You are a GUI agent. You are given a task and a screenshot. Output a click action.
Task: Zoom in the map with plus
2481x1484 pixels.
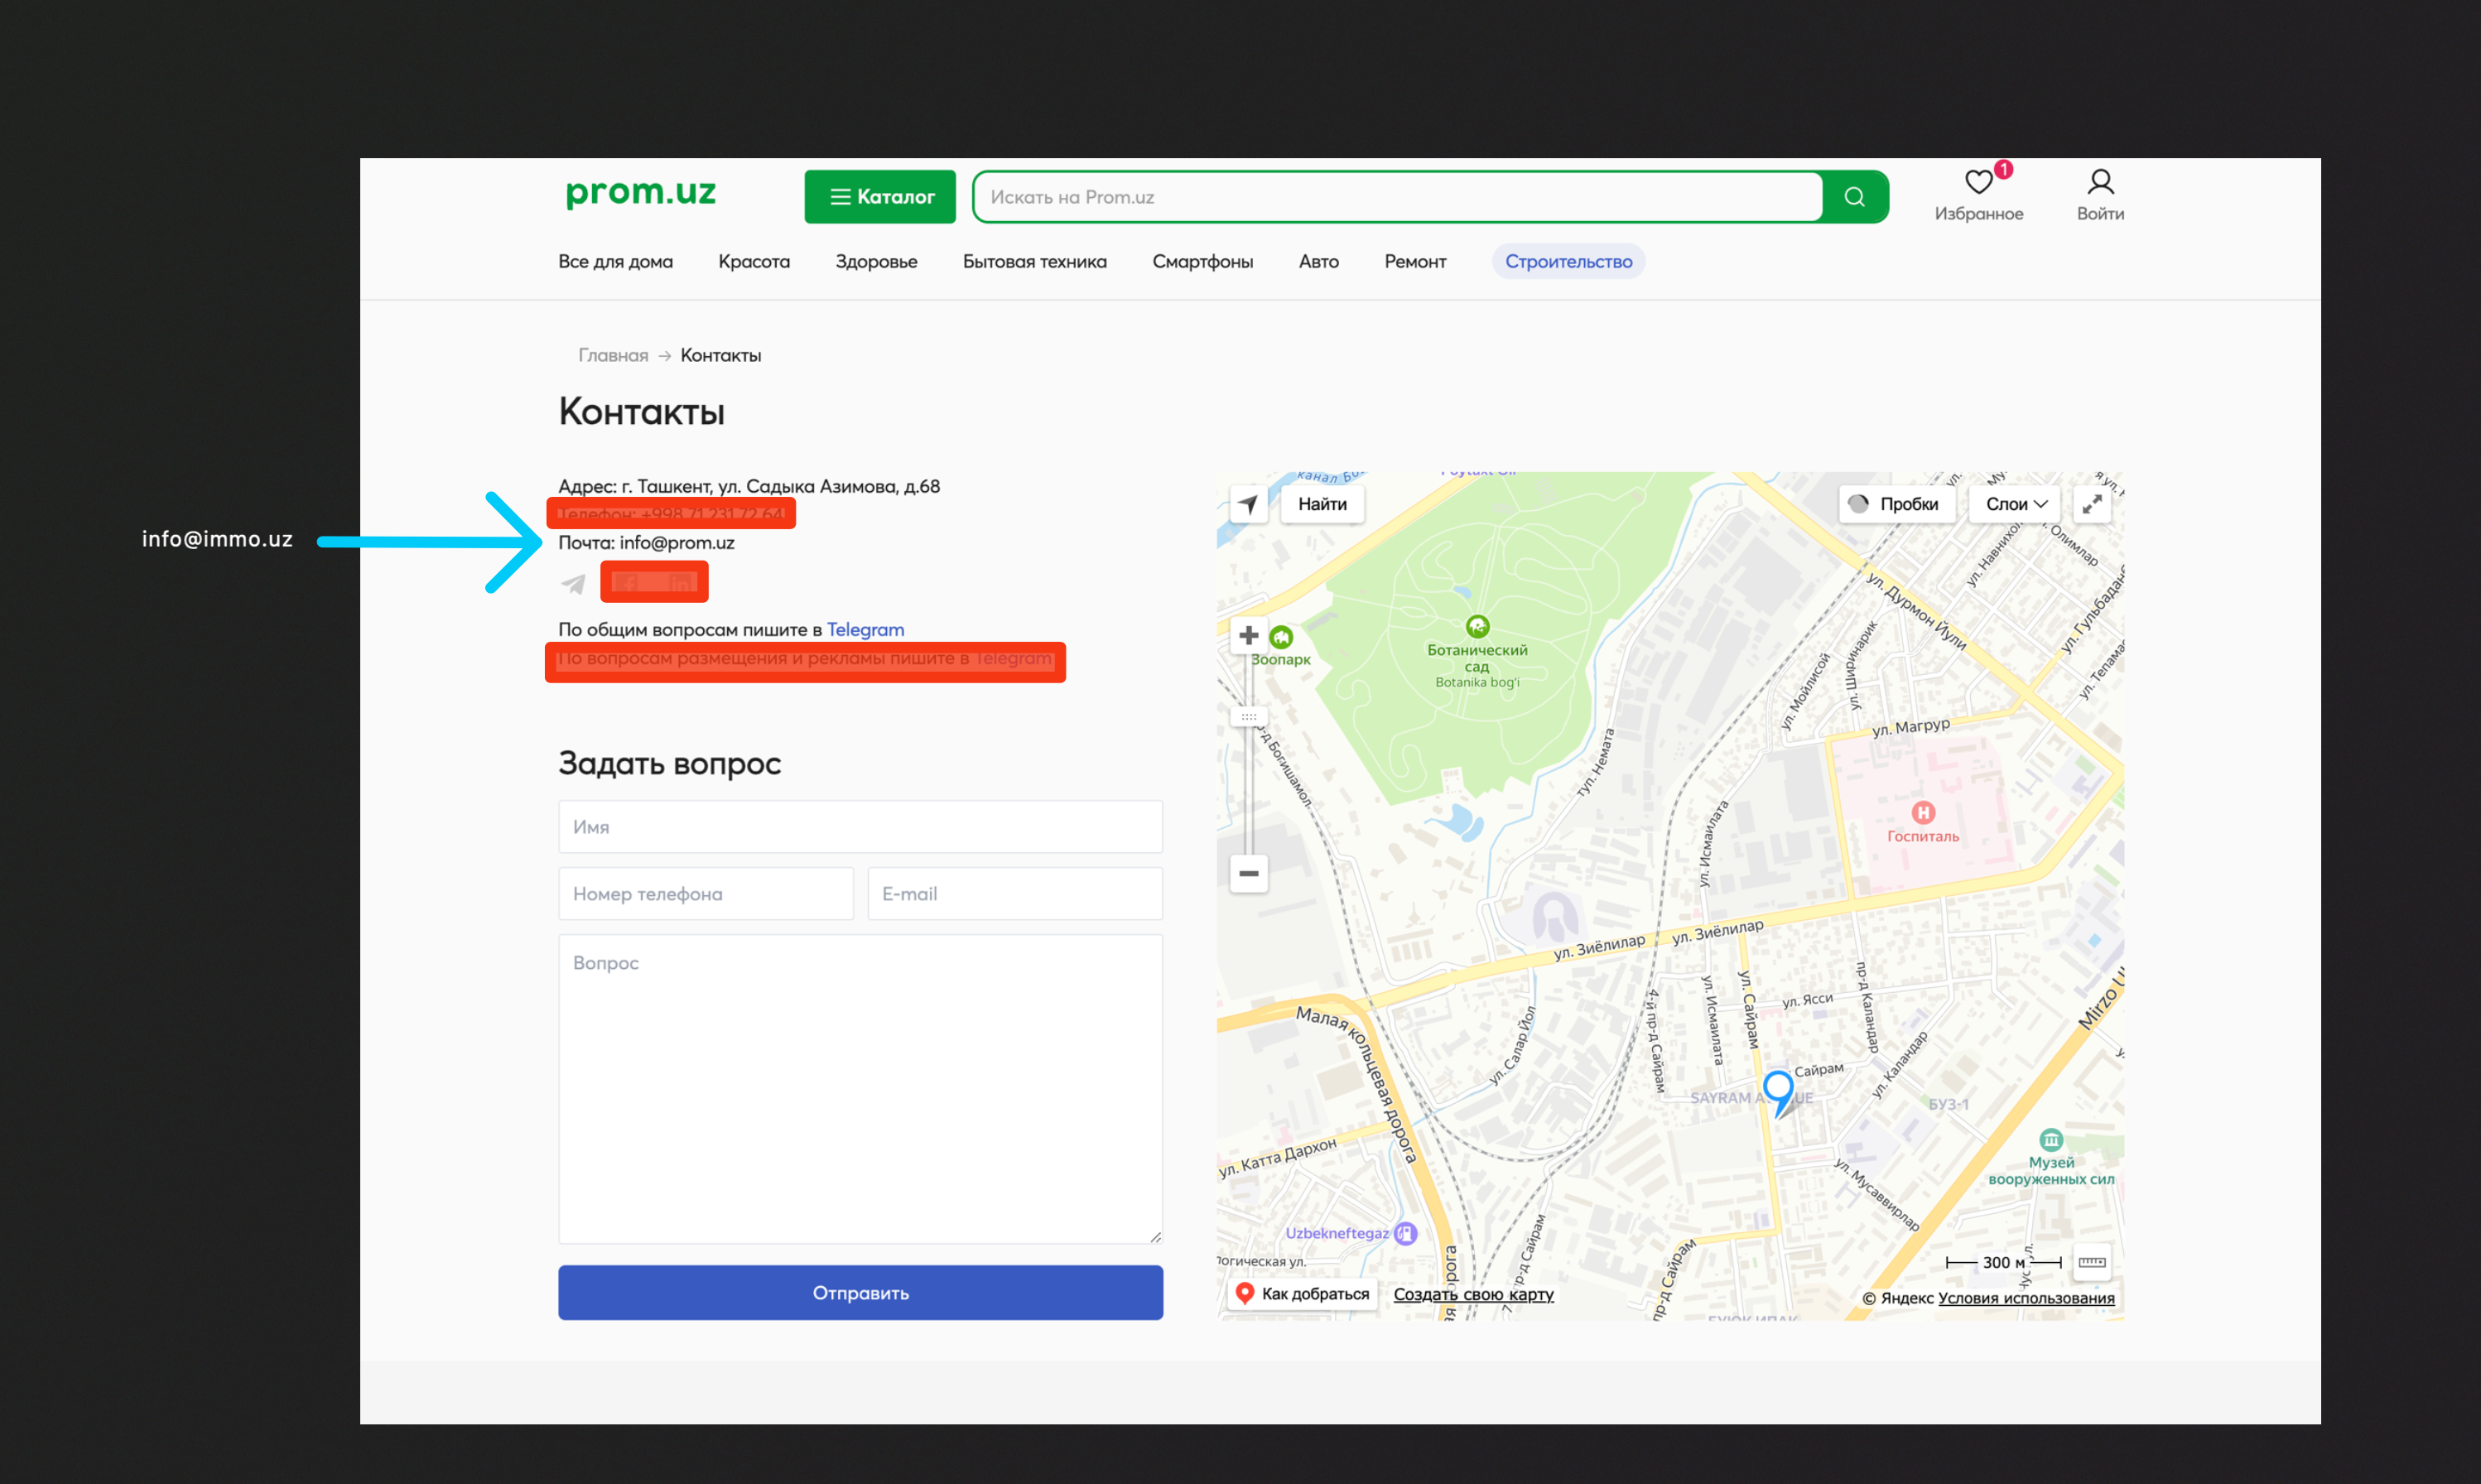coord(1248,635)
